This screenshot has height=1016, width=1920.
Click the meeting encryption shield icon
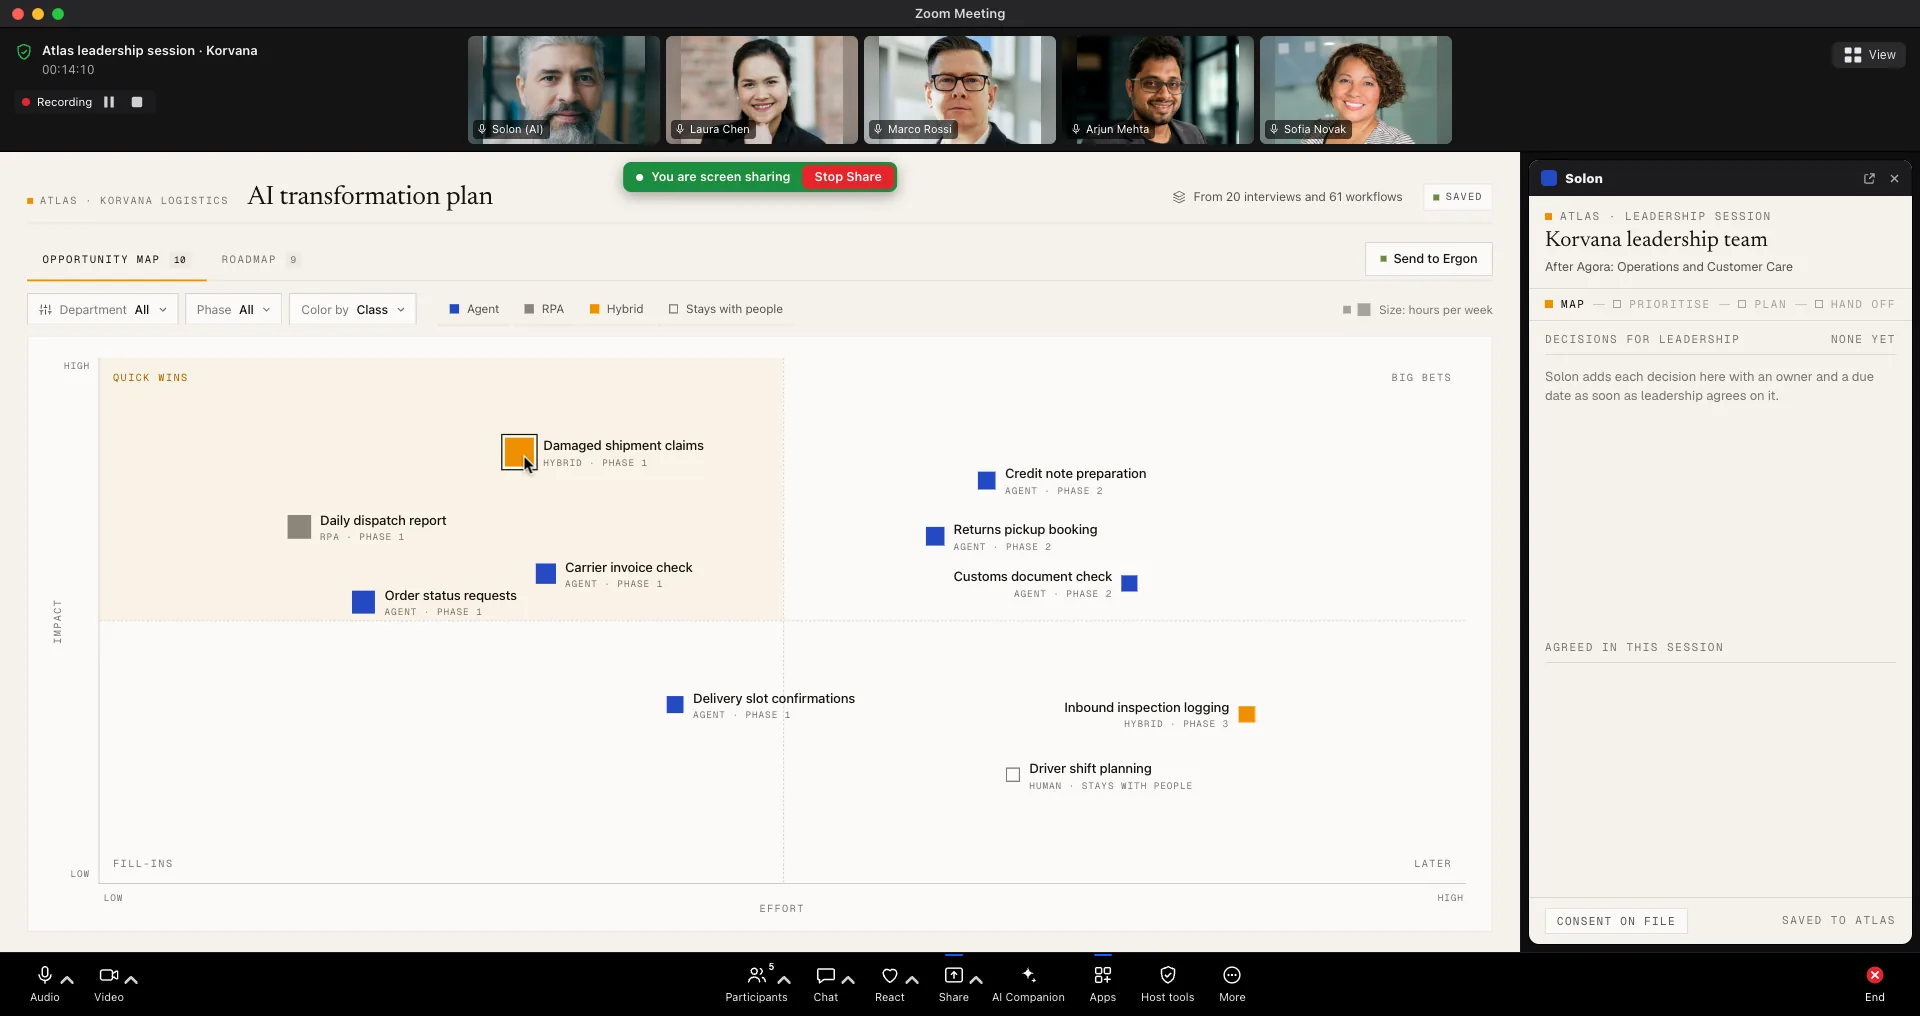tap(24, 51)
